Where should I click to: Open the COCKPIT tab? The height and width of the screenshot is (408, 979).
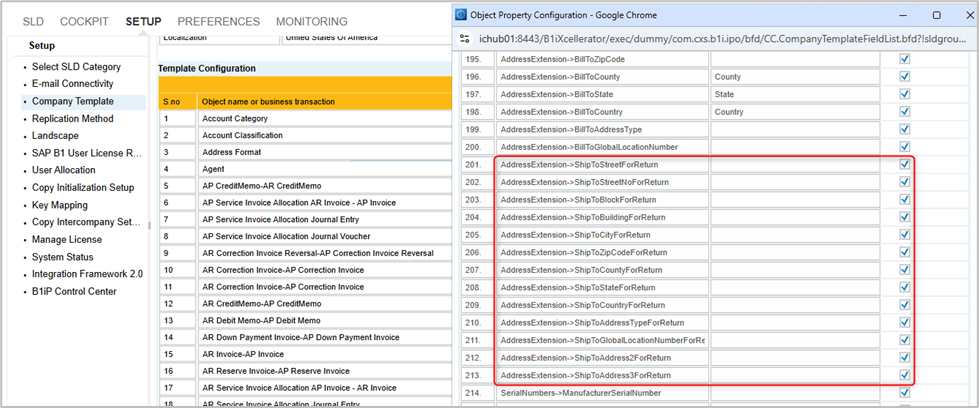pos(84,21)
